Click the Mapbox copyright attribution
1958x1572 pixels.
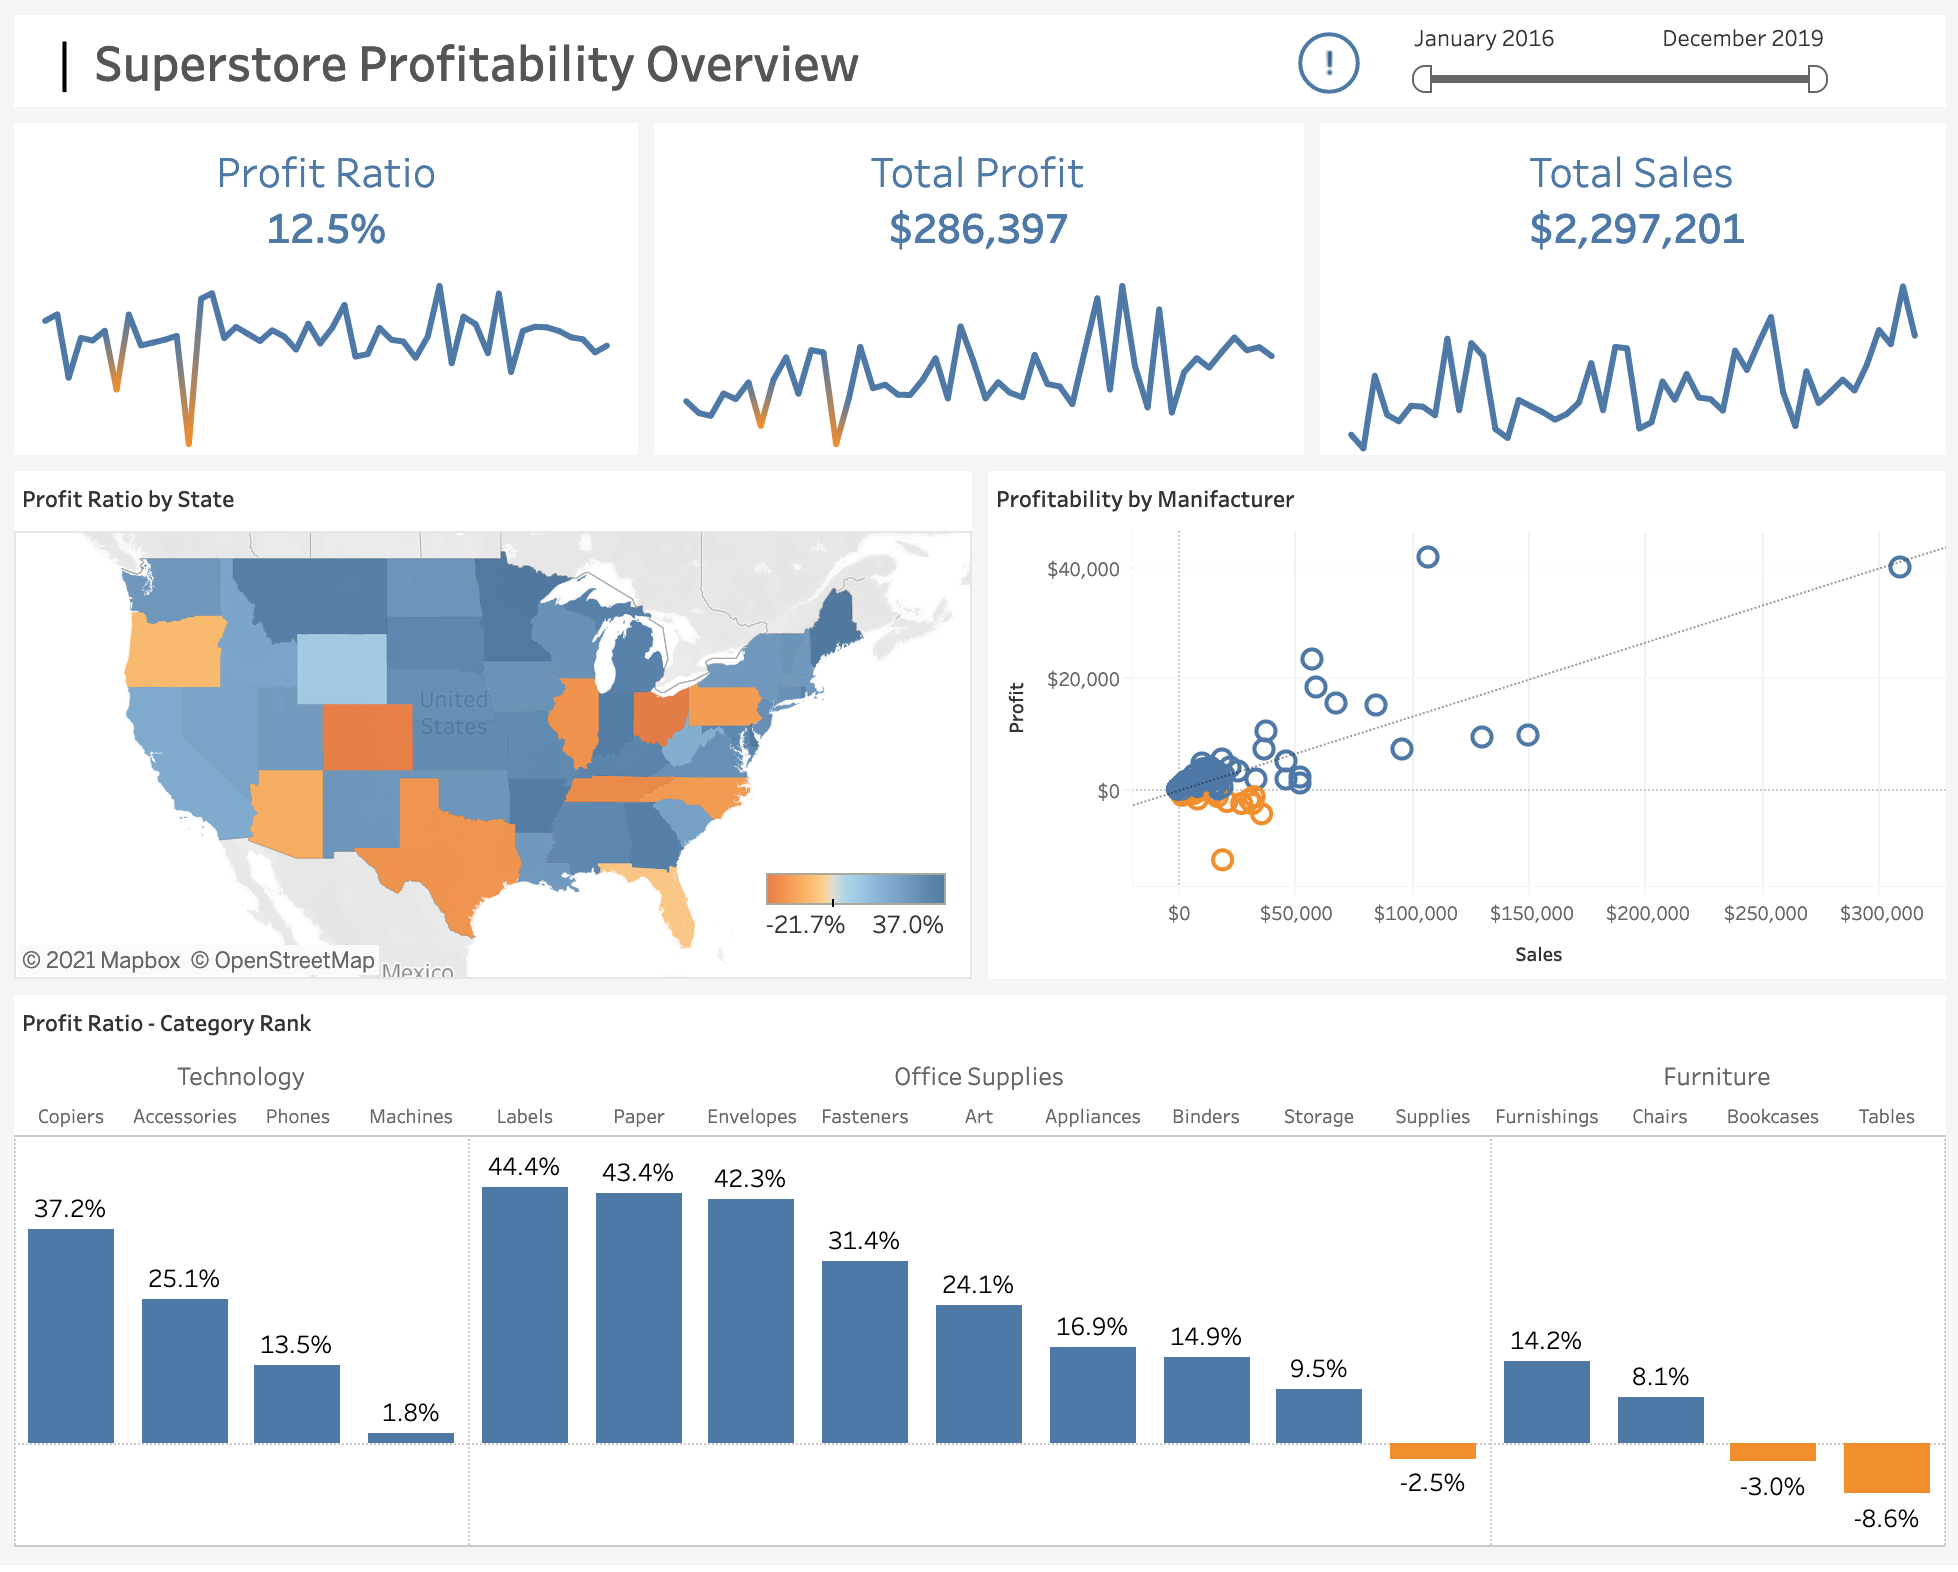click(99, 959)
